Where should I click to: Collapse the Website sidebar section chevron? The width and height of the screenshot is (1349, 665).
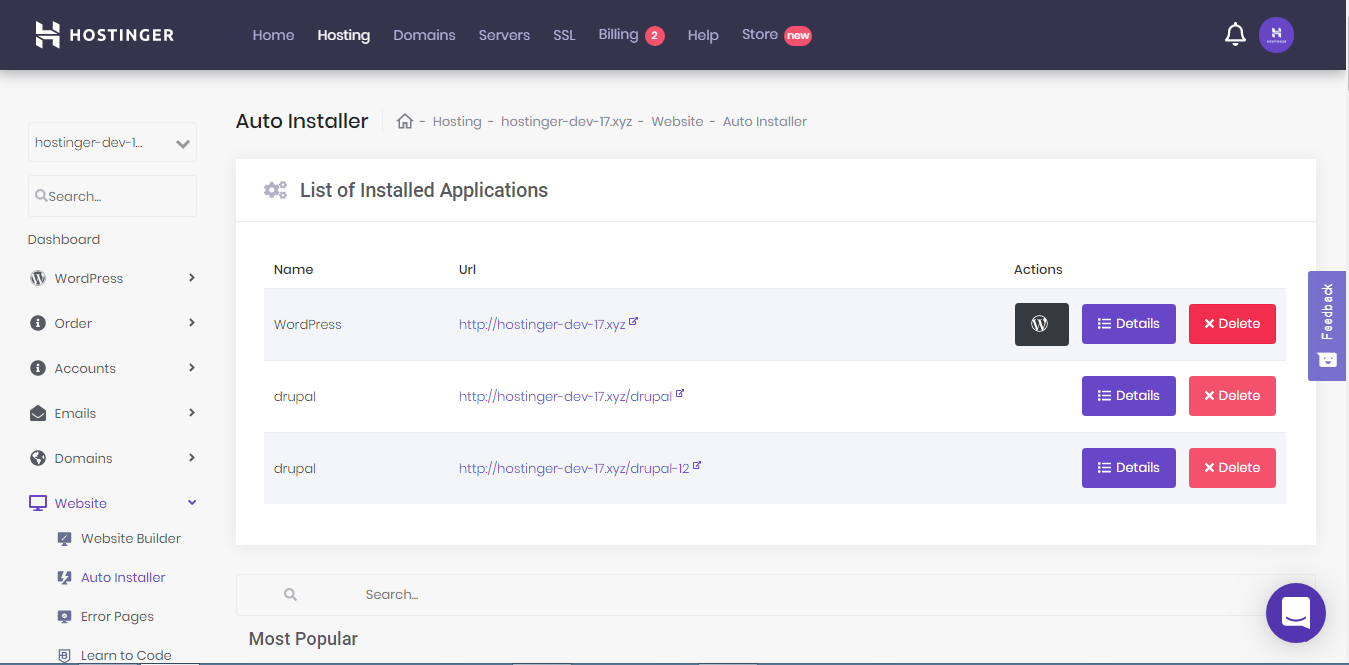click(192, 503)
